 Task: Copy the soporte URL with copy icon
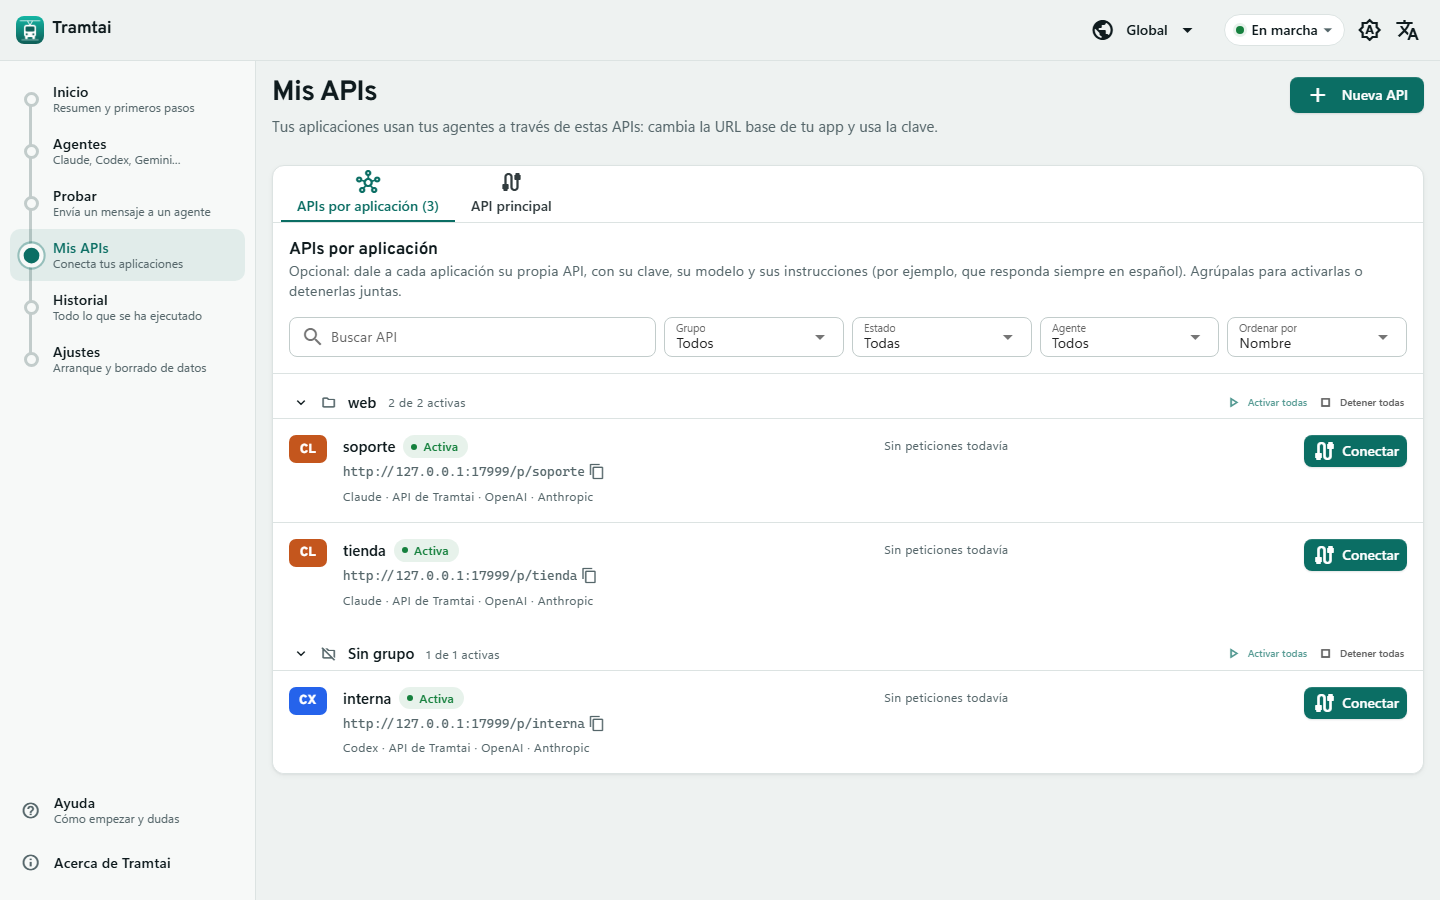pos(597,471)
